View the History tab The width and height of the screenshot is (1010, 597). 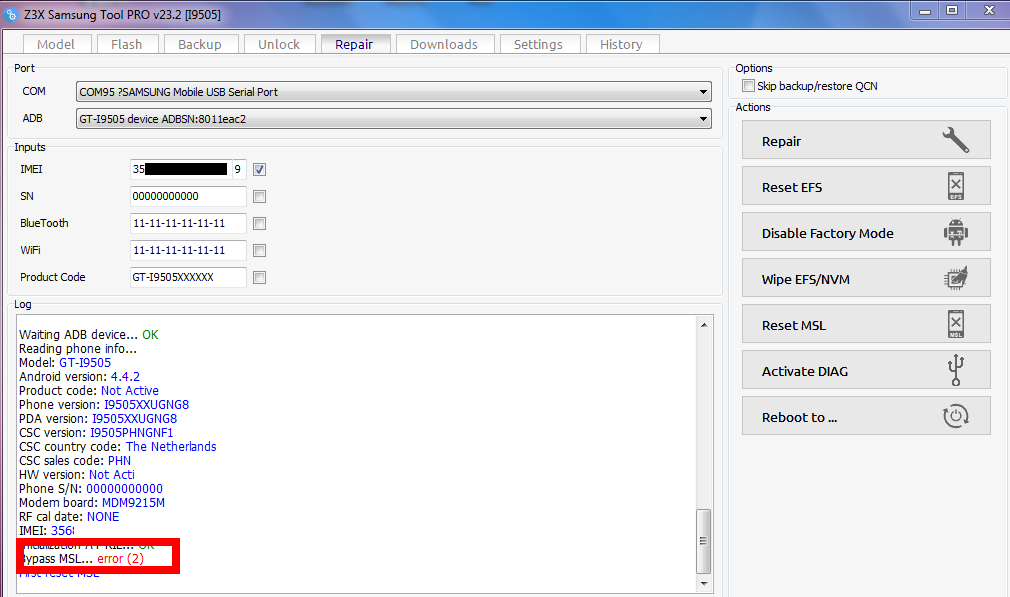[x=621, y=44]
